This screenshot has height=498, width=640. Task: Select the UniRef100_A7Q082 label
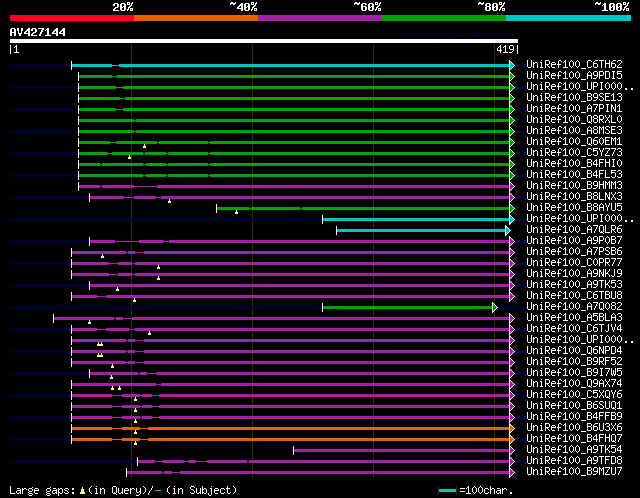pos(574,307)
